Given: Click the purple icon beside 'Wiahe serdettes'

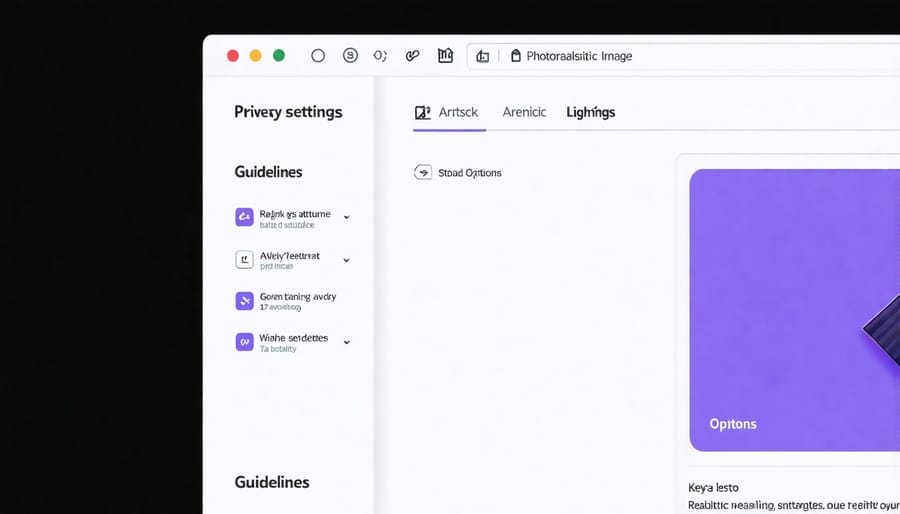Looking at the screenshot, I should click(x=245, y=342).
